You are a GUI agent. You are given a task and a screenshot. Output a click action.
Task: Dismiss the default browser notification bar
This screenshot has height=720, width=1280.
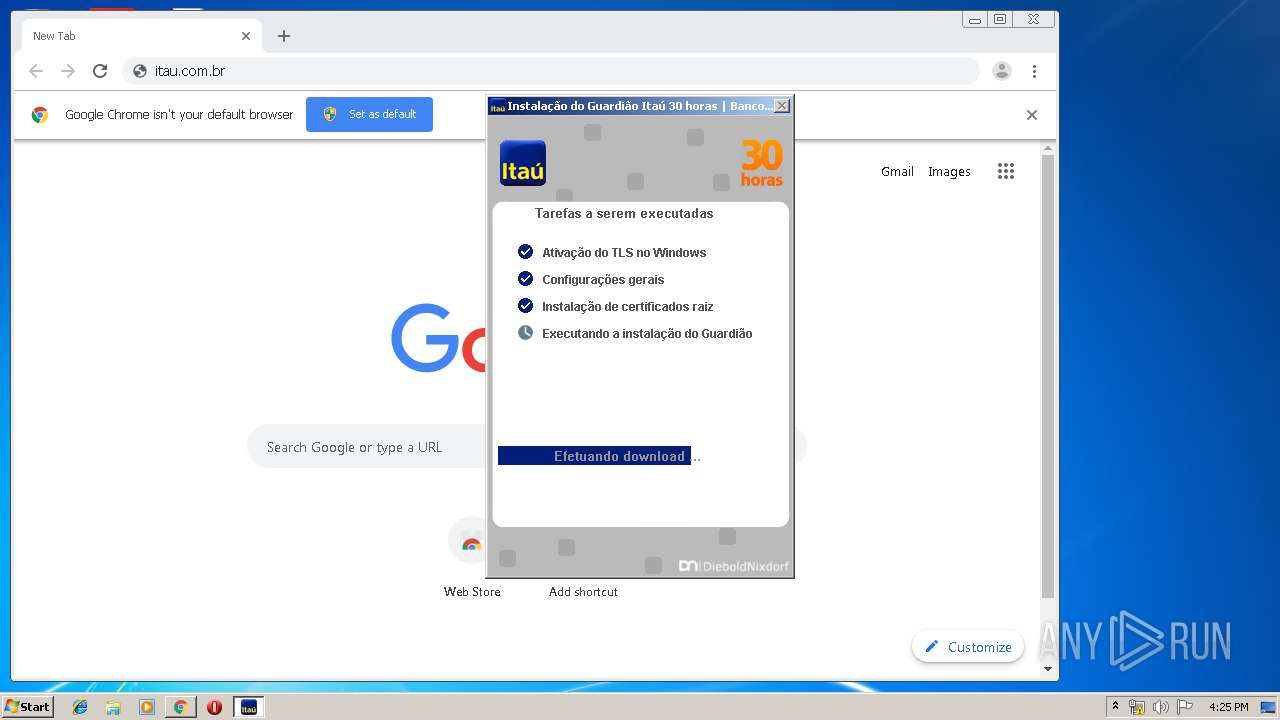[x=1032, y=115]
